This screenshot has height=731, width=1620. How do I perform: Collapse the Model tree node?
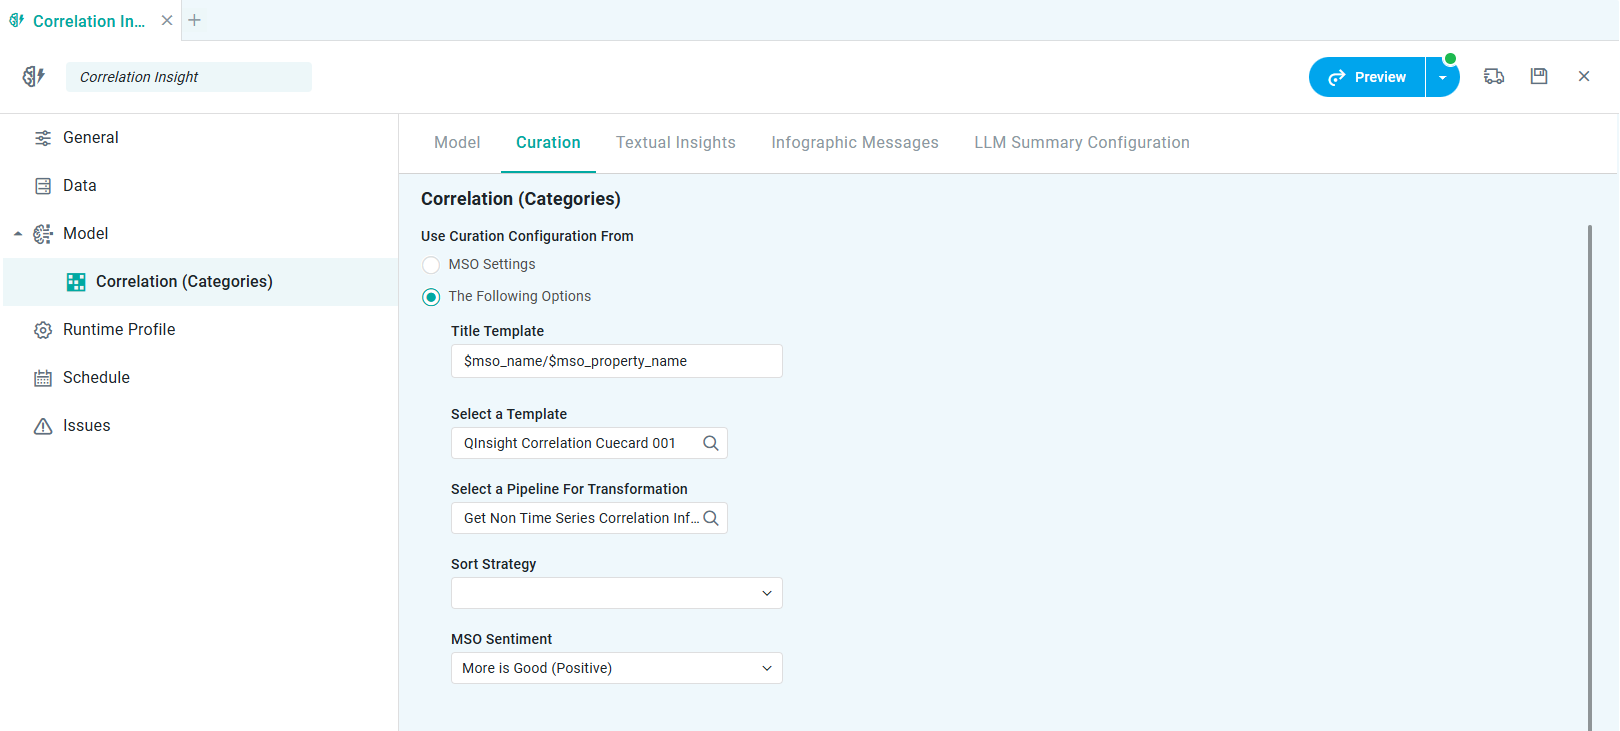18,234
